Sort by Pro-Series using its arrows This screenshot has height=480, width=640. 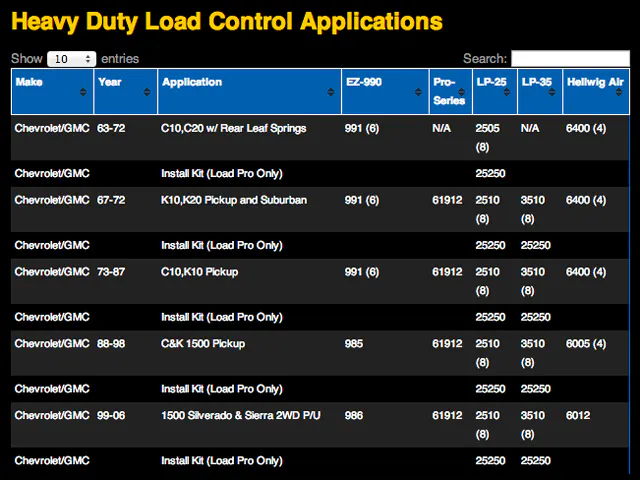pyautogui.click(x=463, y=92)
